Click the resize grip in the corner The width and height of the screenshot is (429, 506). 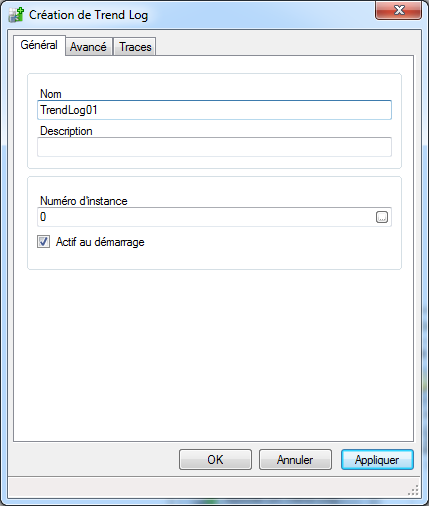coord(413,490)
